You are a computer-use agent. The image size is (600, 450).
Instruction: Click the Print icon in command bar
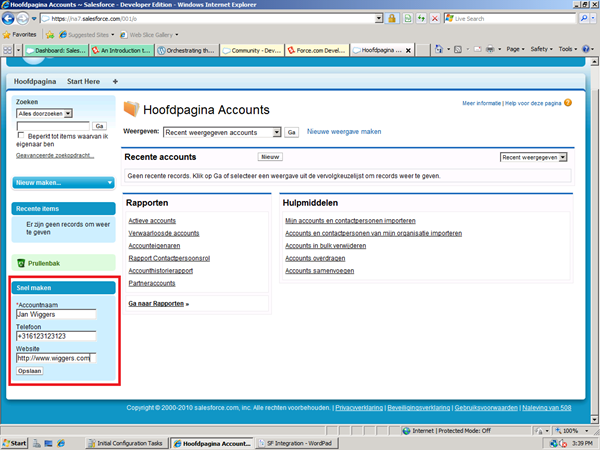point(490,49)
